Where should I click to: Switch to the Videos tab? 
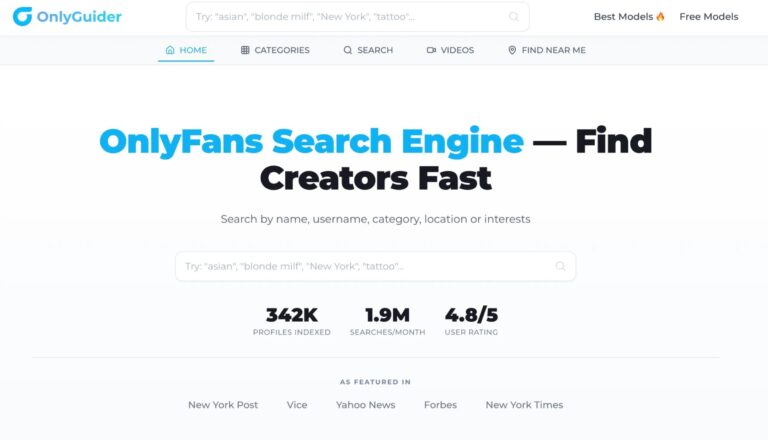(x=450, y=50)
